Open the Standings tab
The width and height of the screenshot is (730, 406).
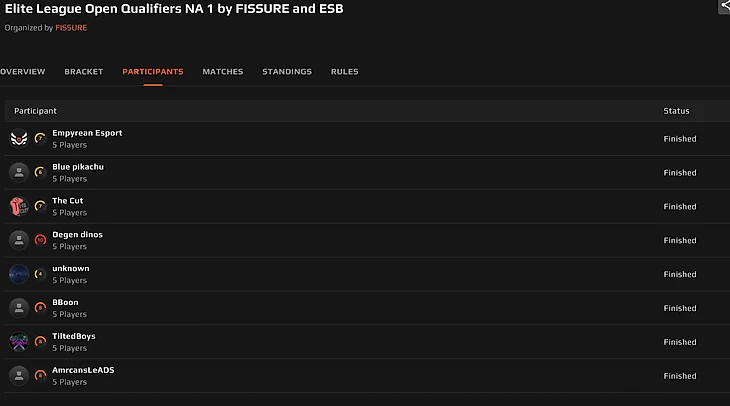click(287, 72)
